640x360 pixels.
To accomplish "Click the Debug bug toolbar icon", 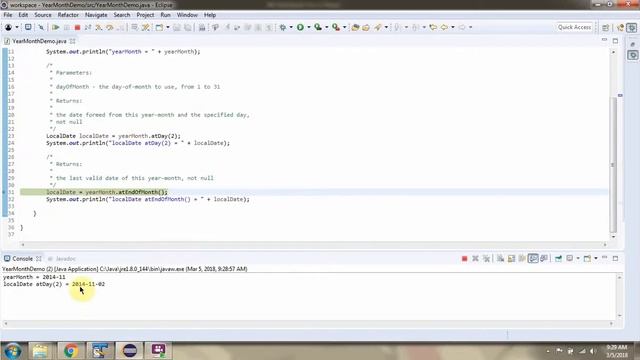I will 282,27.
